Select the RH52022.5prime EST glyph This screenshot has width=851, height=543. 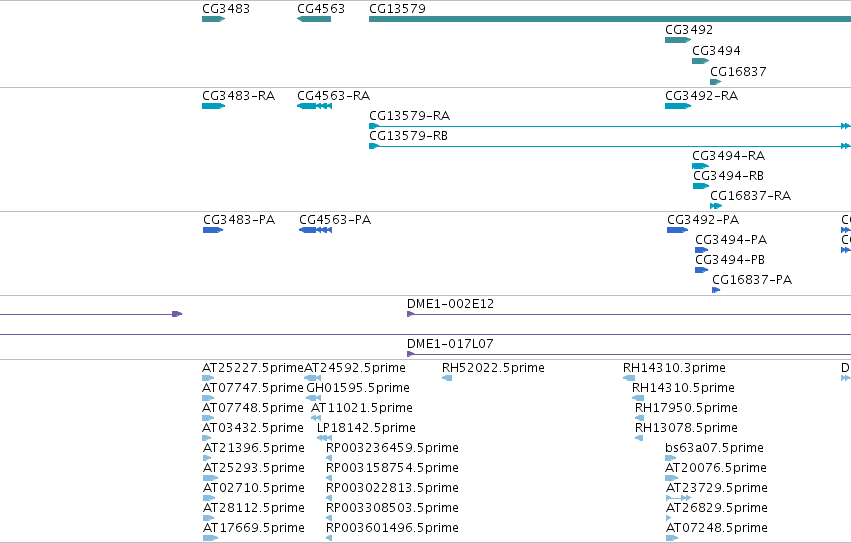pyautogui.click(x=447, y=378)
